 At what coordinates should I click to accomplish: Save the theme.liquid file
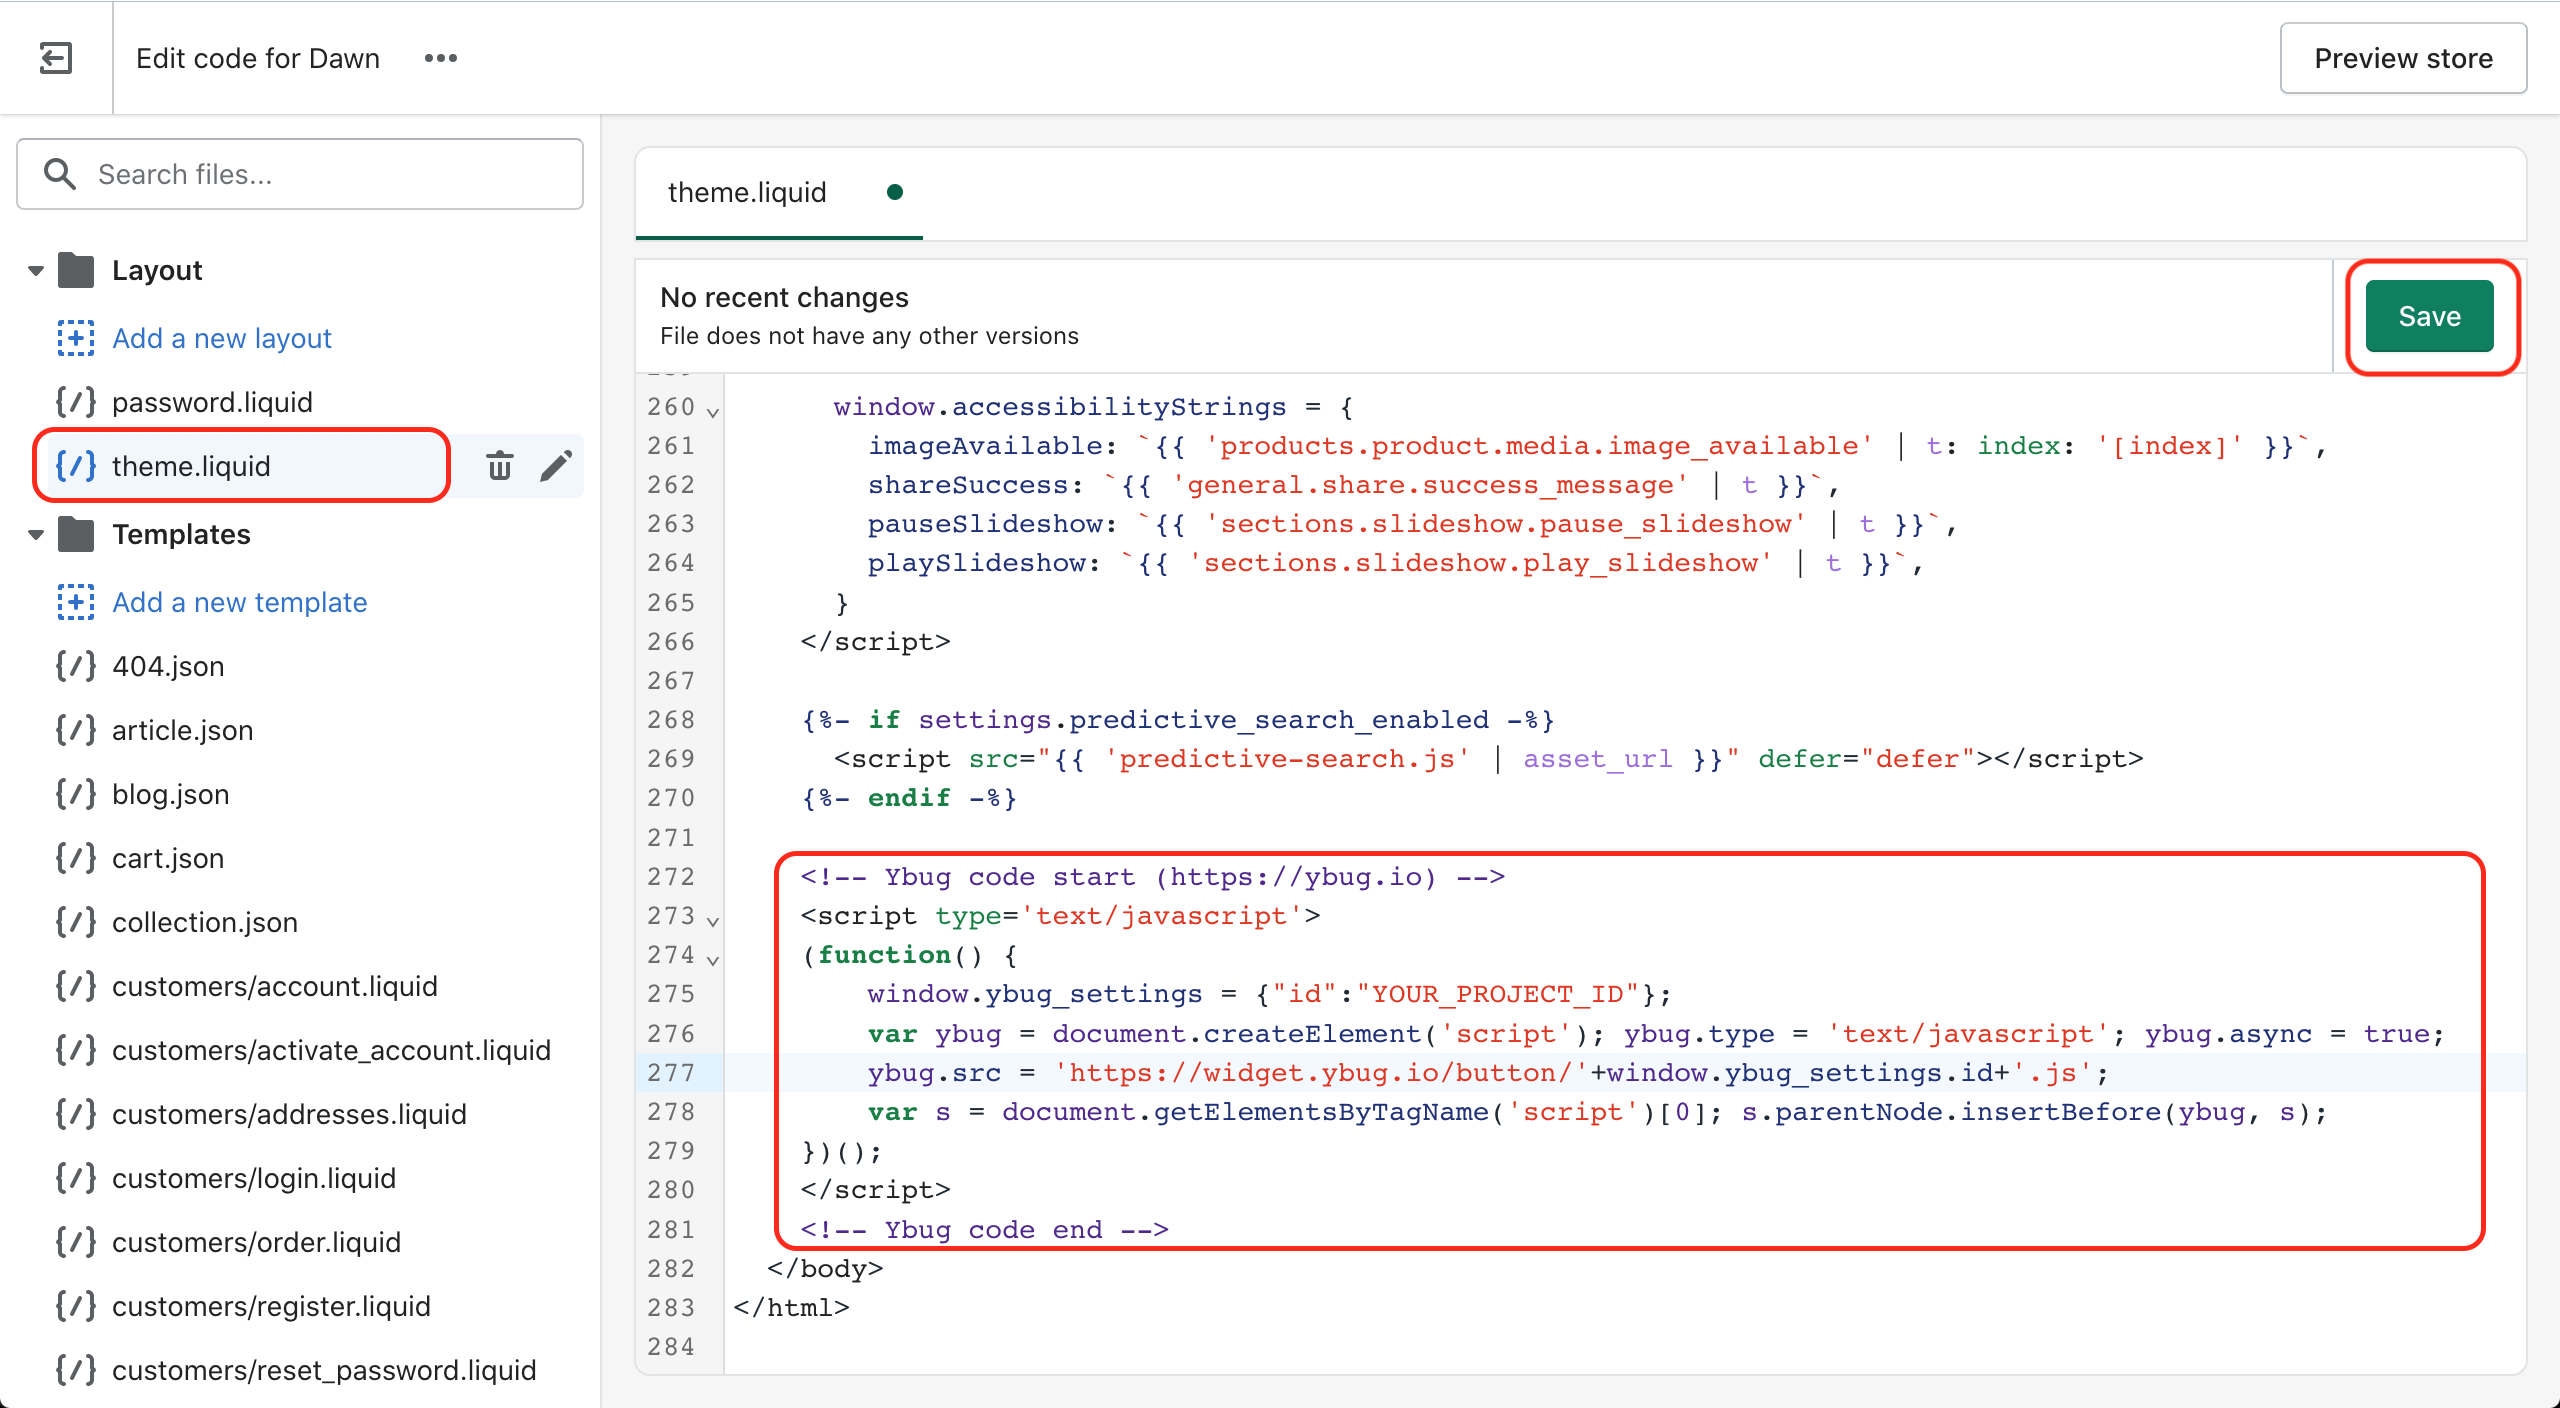[x=2429, y=316]
